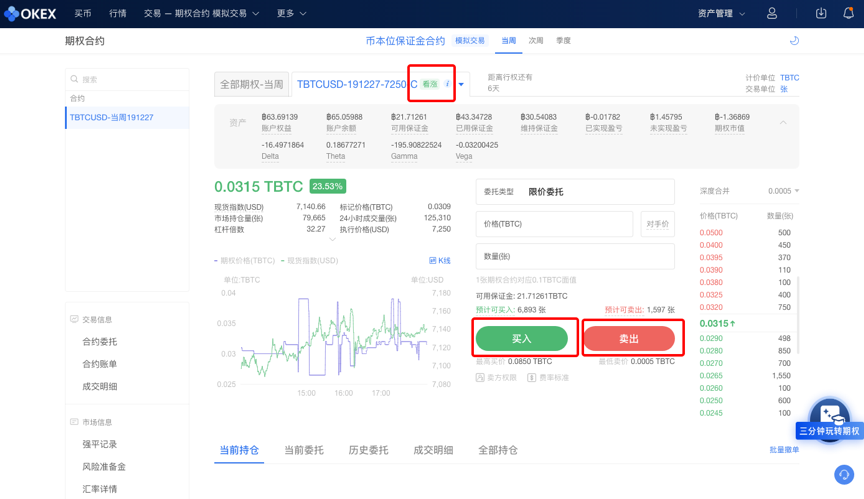Image resolution: width=864 pixels, height=499 pixels.
Task: Open 汇率详情 in sidebar
Action: 100,489
